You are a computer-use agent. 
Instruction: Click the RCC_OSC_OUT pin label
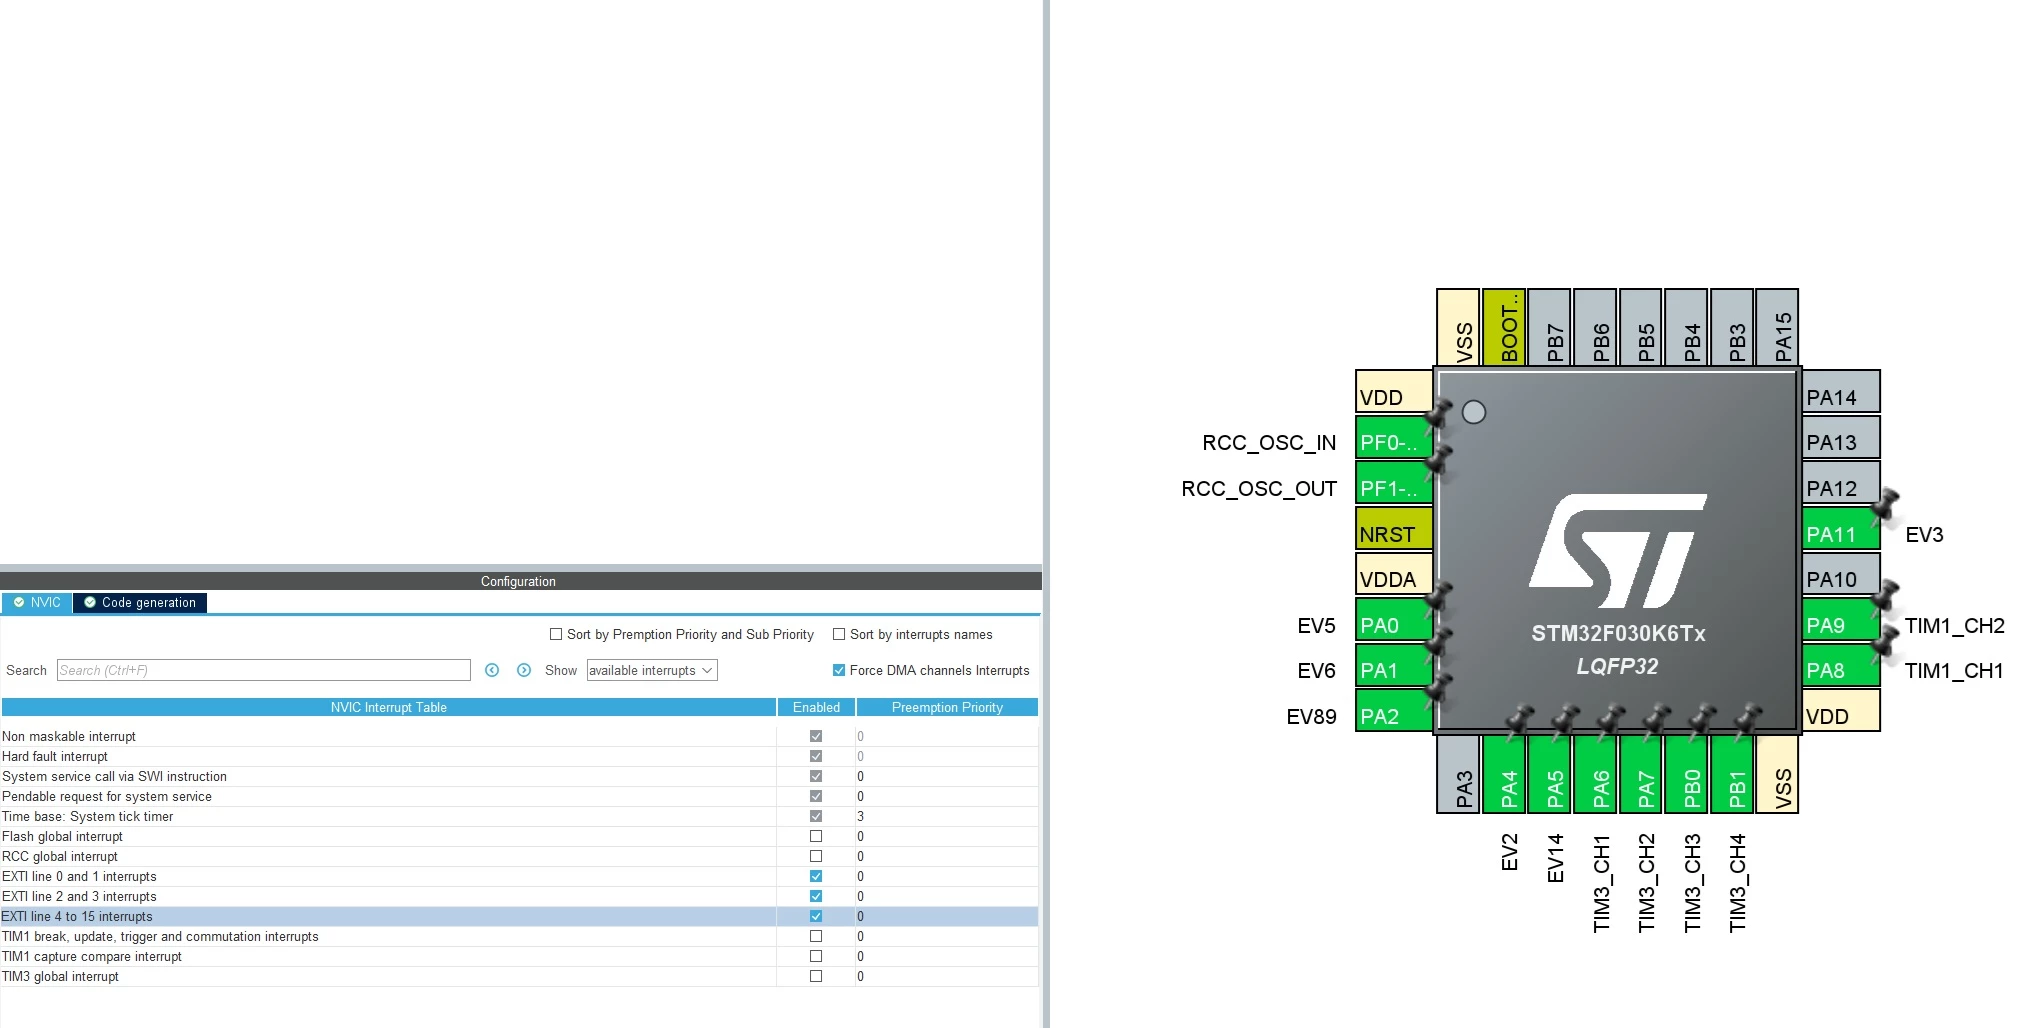tap(1259, 489)
